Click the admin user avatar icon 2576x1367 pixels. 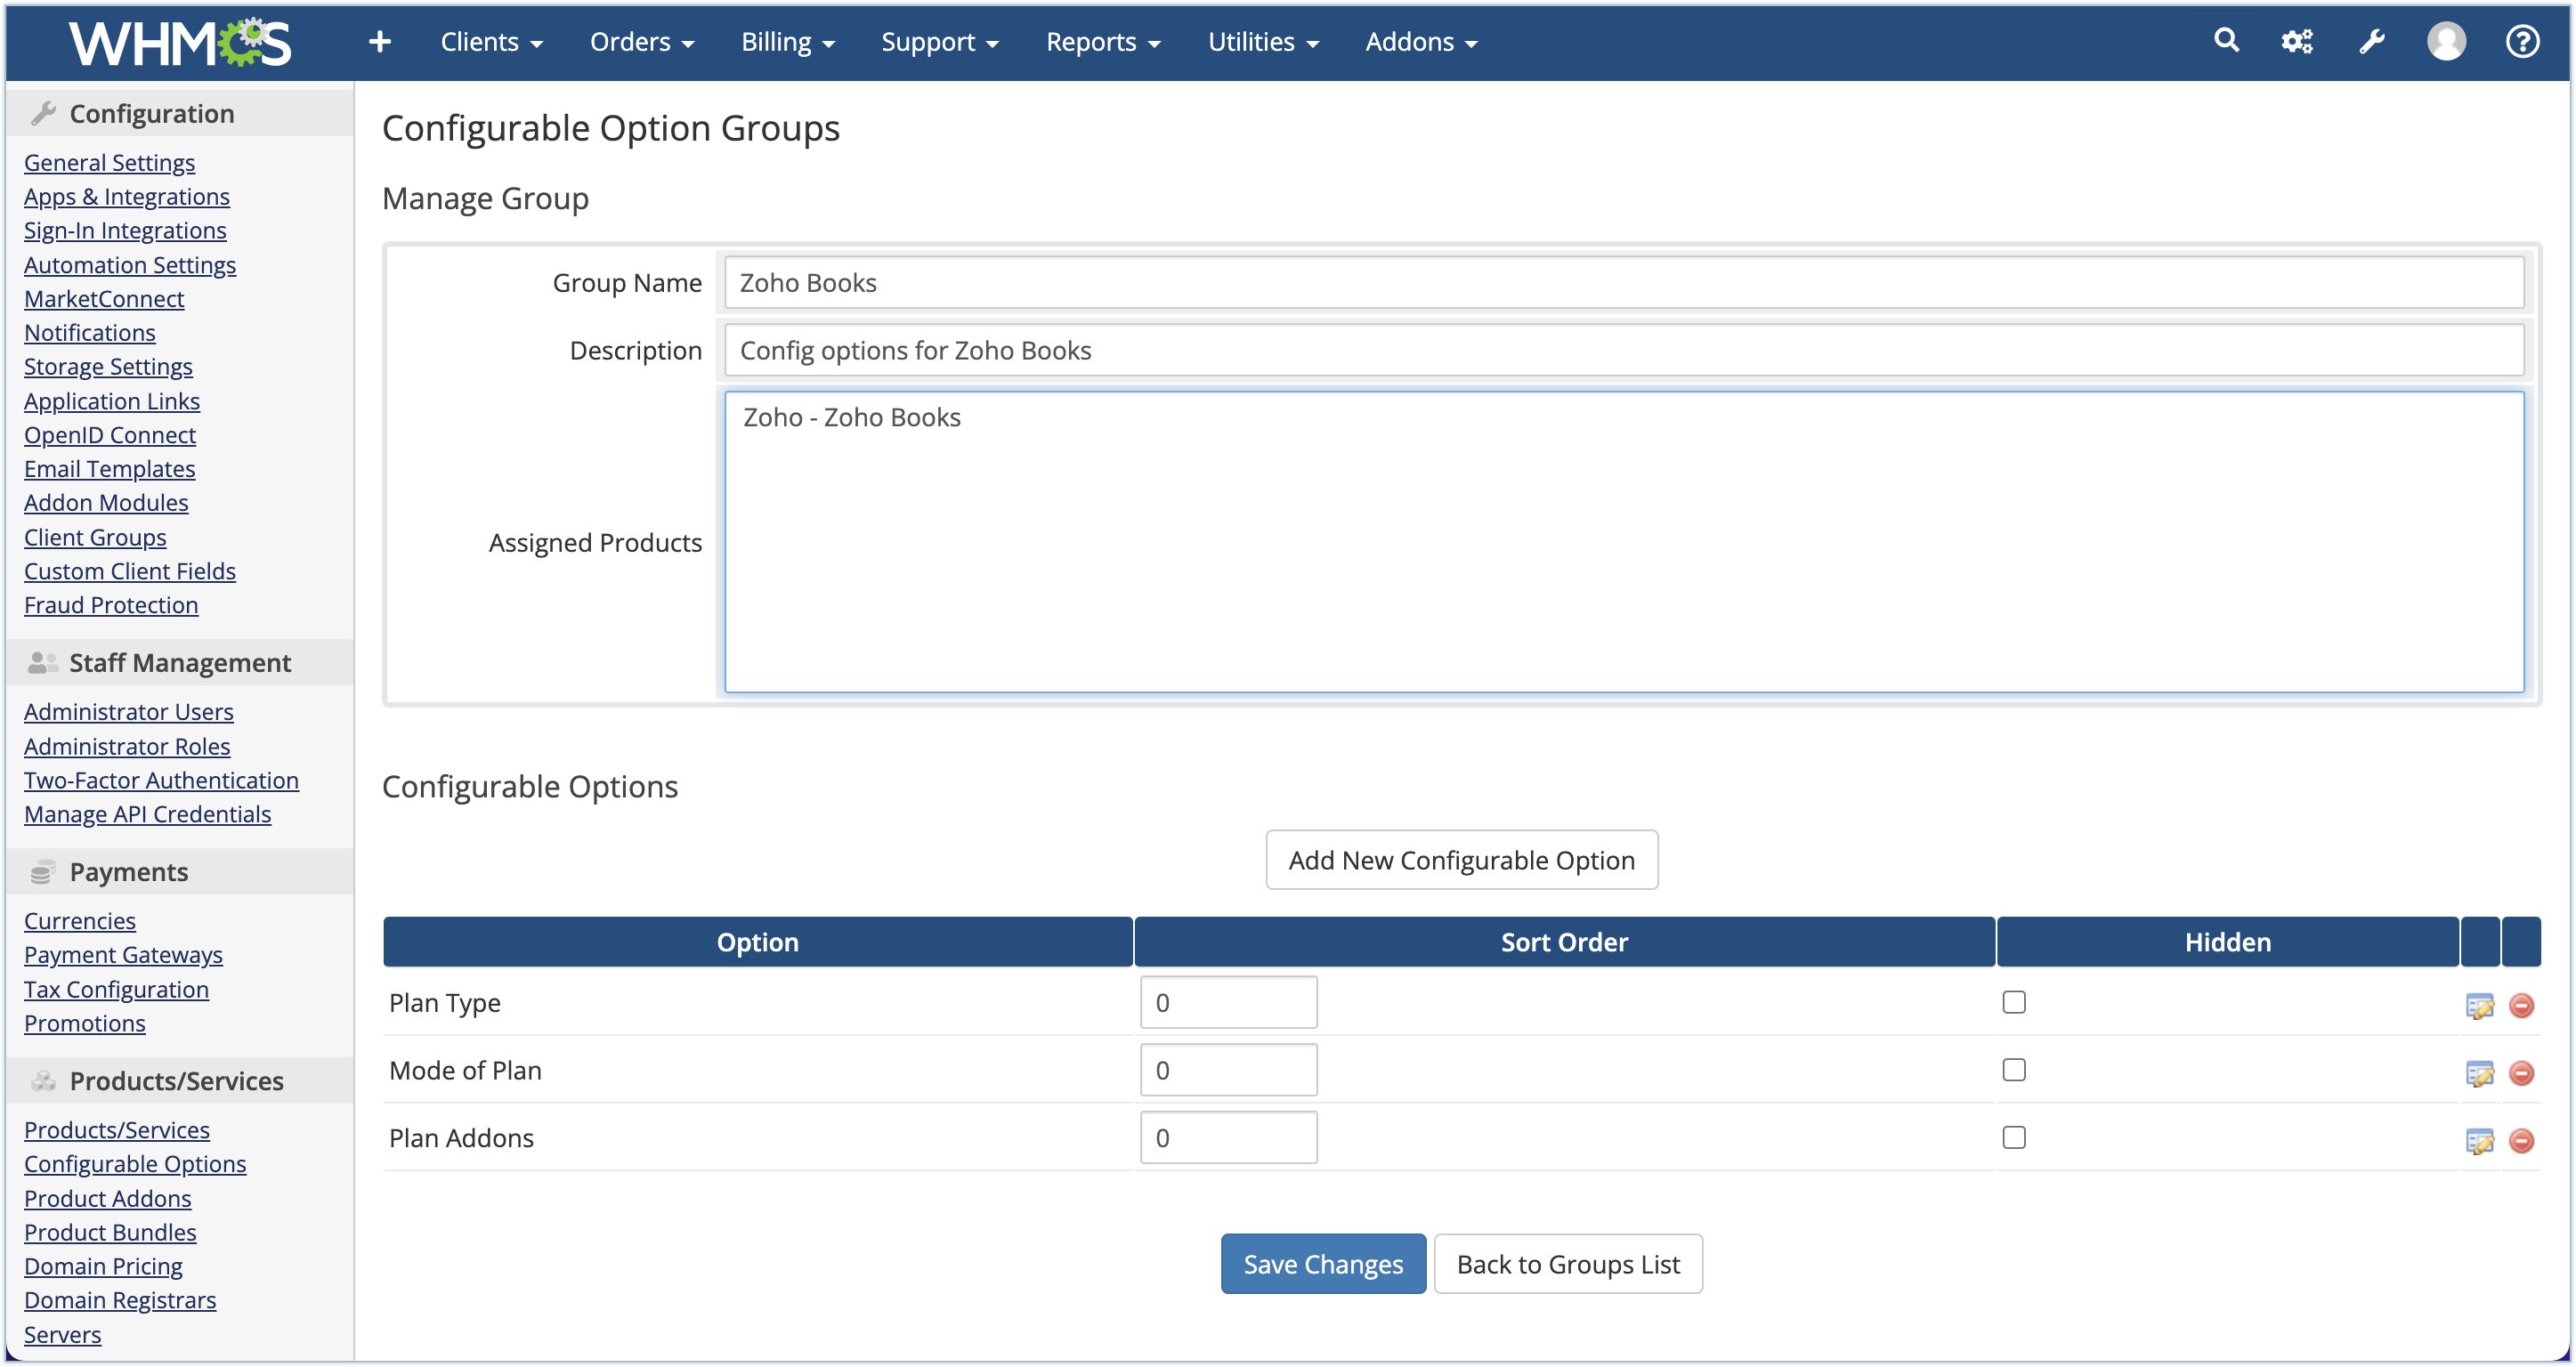click(x=2446, y=41)
